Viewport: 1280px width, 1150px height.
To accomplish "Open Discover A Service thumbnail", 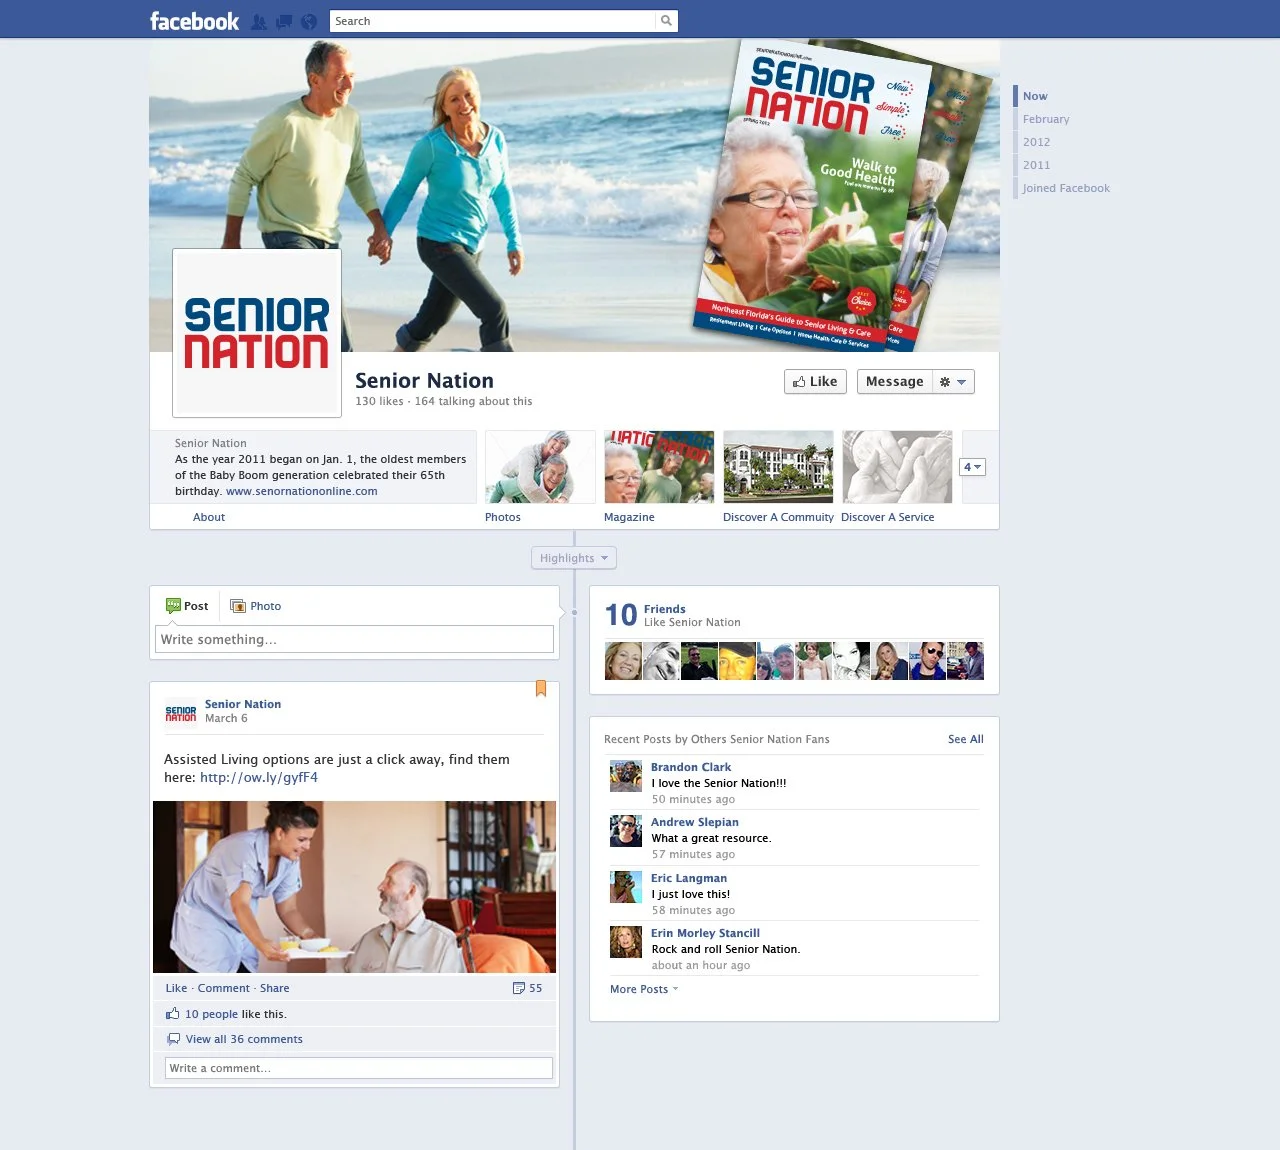I will click(897, 467).
